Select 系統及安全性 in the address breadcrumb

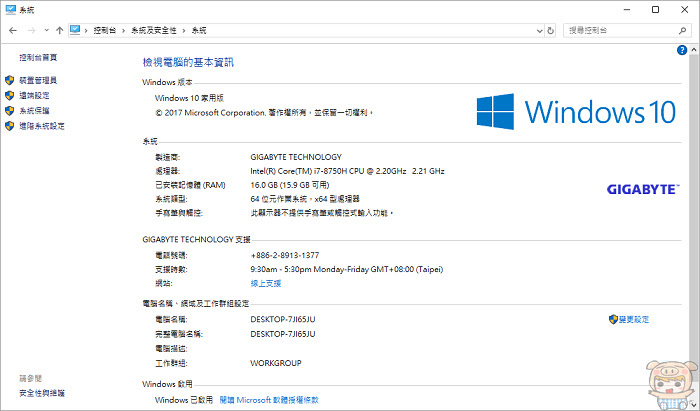pyautogui.click(x=154, y=30)
